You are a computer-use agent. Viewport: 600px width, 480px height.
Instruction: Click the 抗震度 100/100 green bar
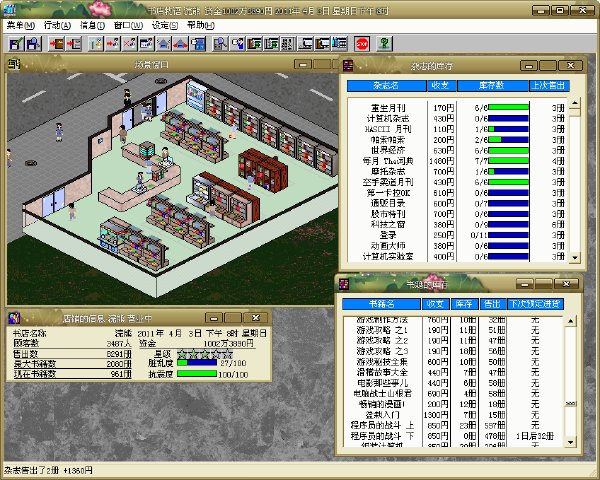(x=197, y=373)
